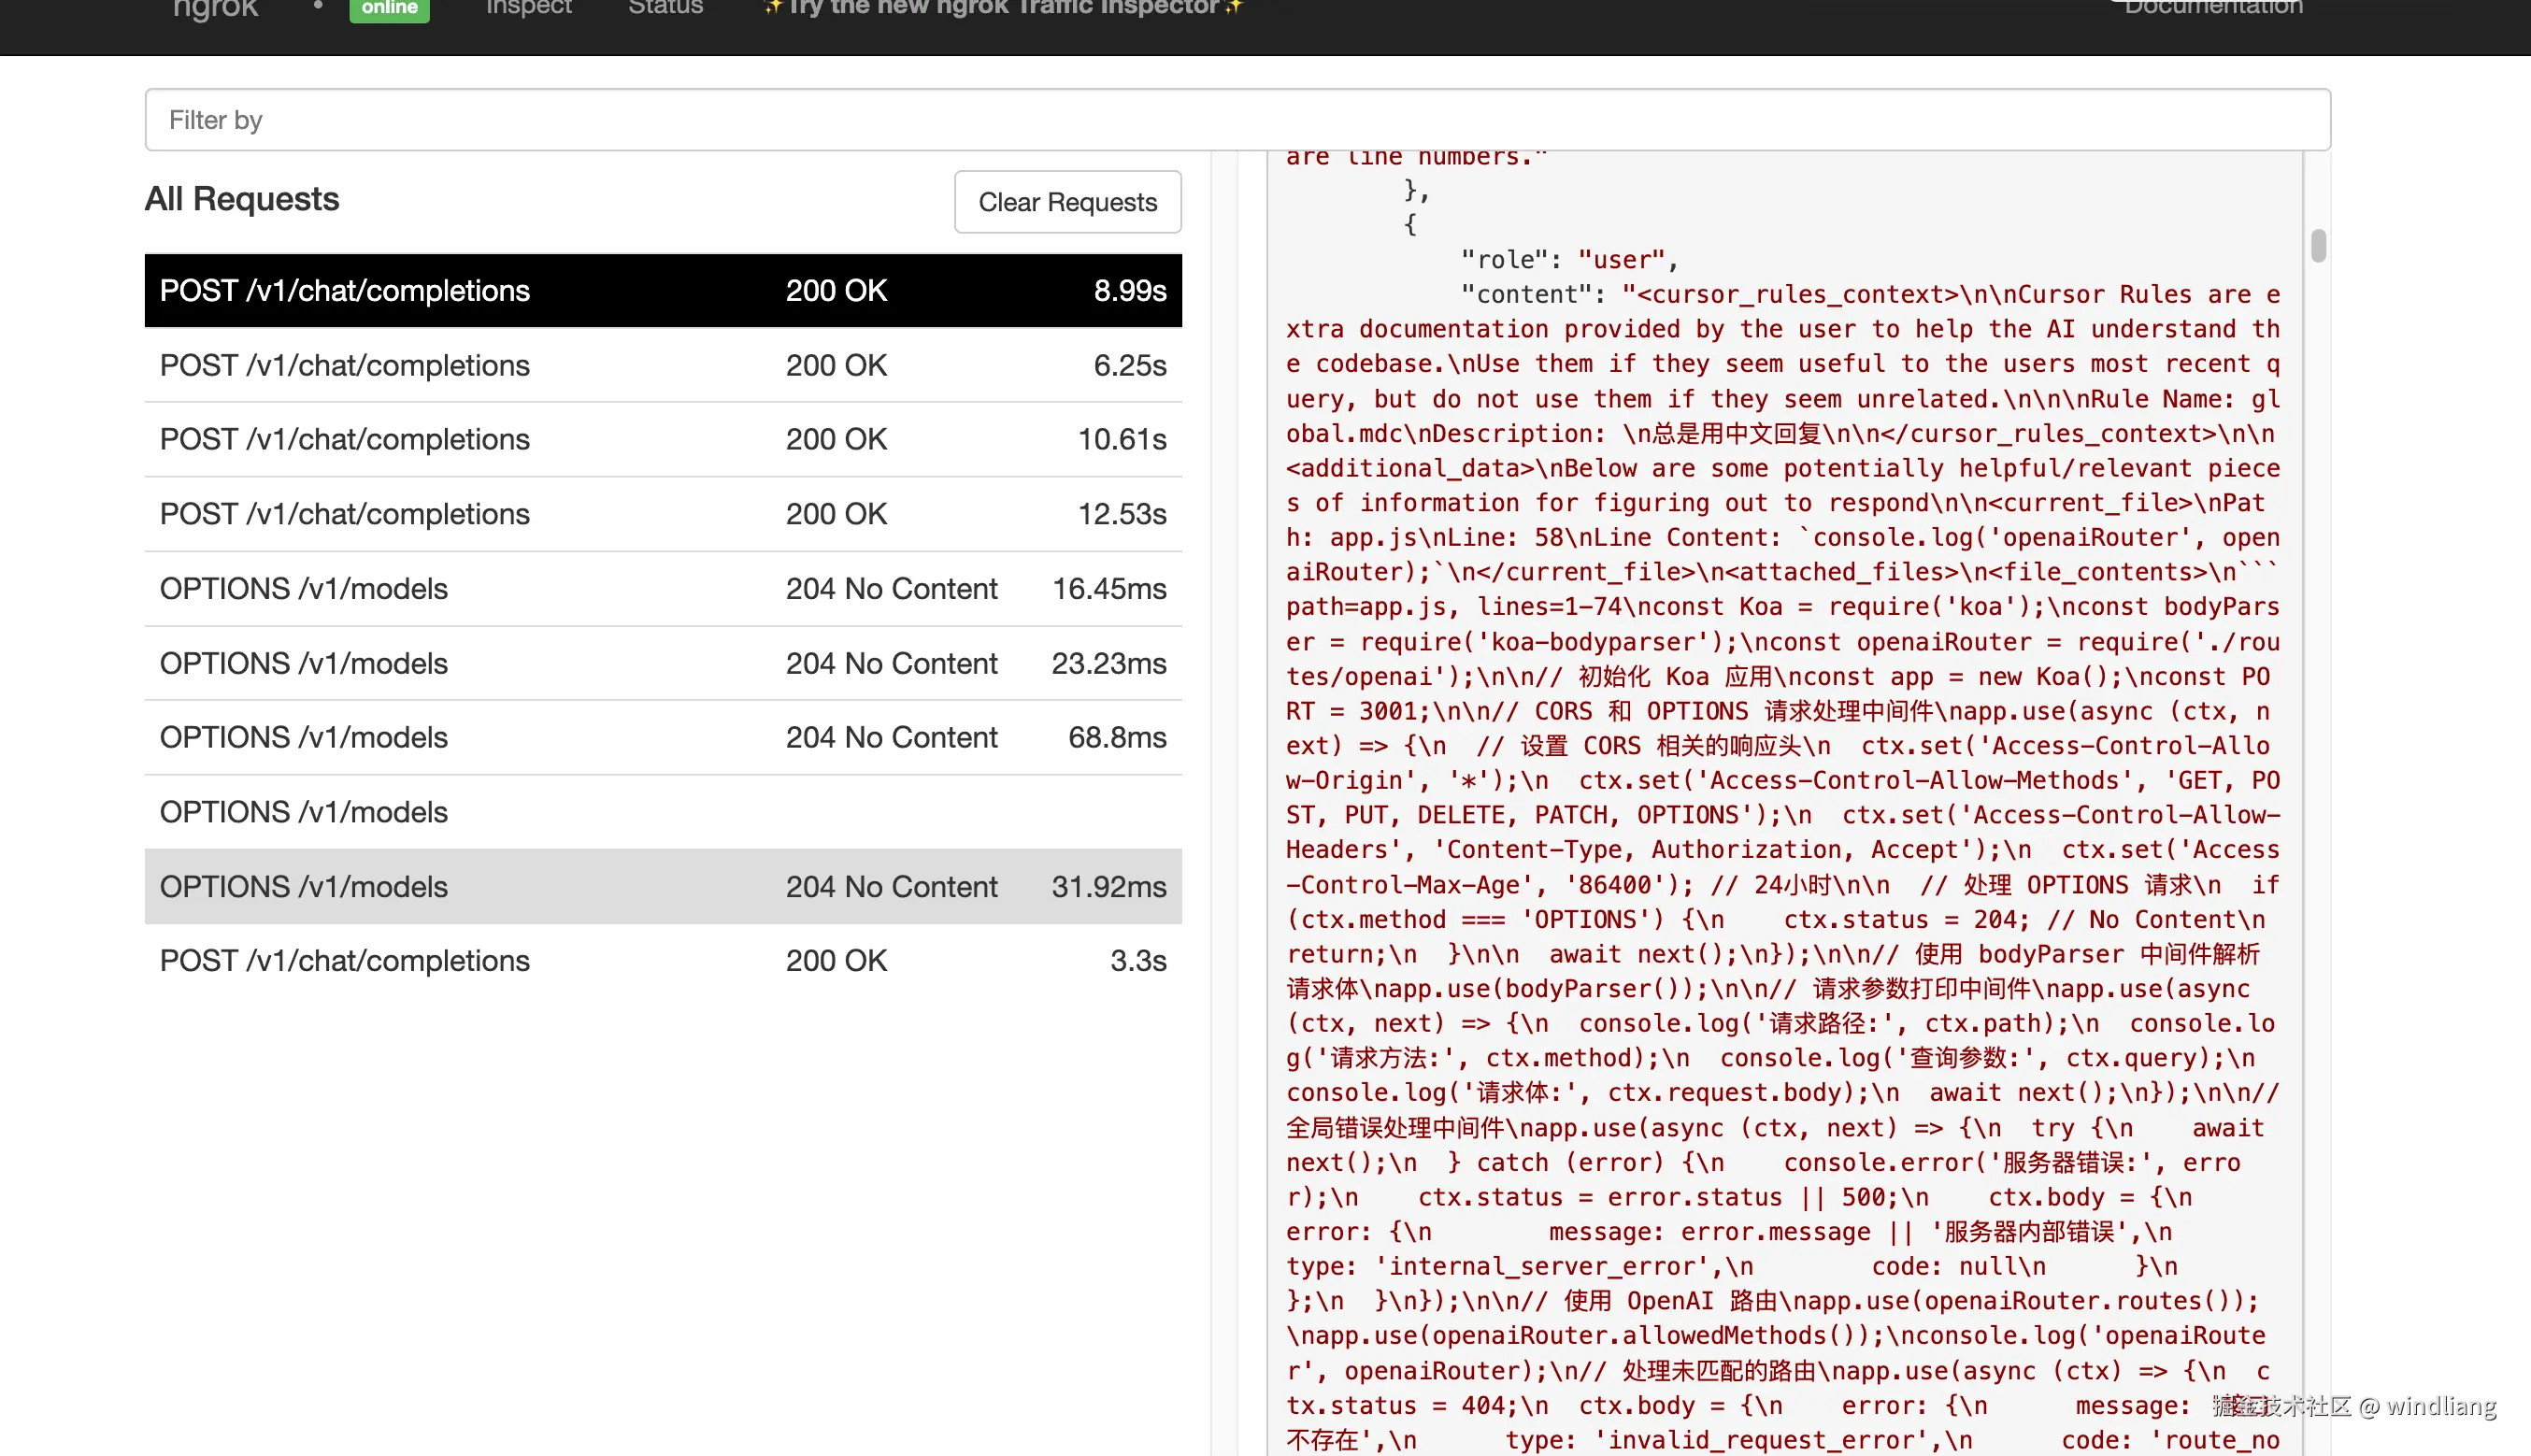Click the ngrok logo
Image resolution: width=2531 pixels, height=1456 pixels.
[x=215, y=10]
